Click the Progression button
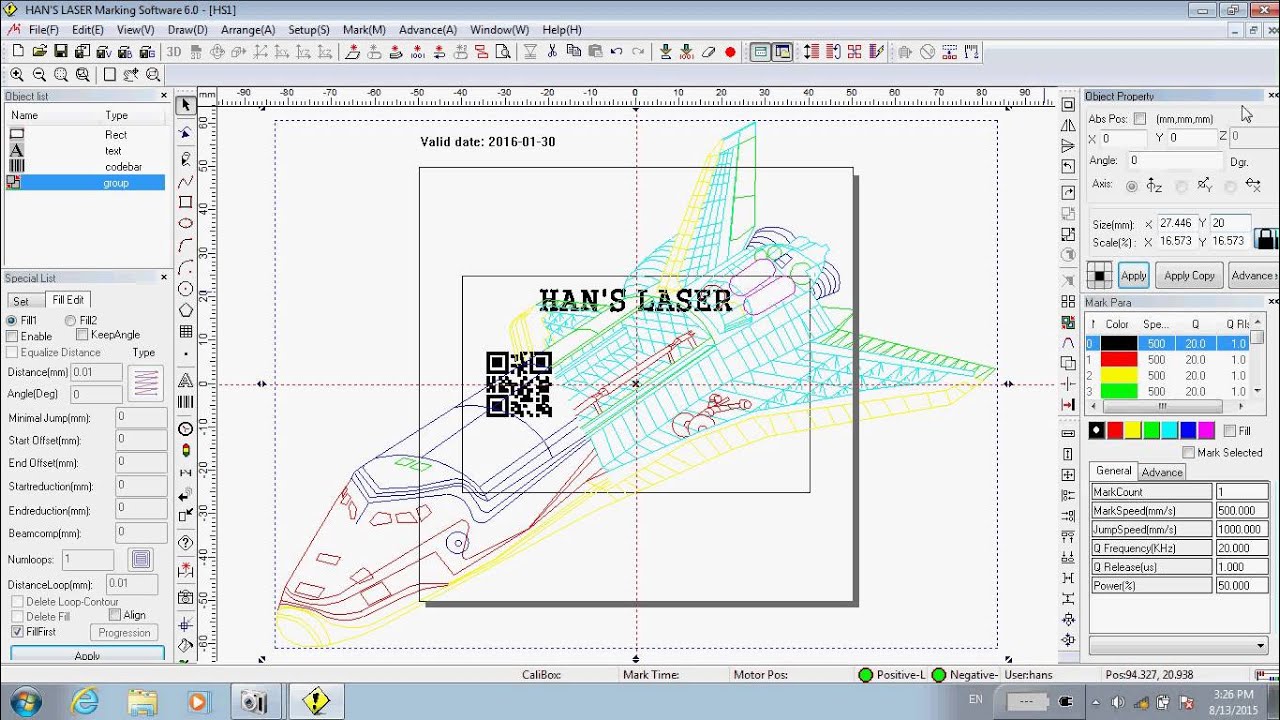This screenshot has height=720, width=1280. click(125, 633)
